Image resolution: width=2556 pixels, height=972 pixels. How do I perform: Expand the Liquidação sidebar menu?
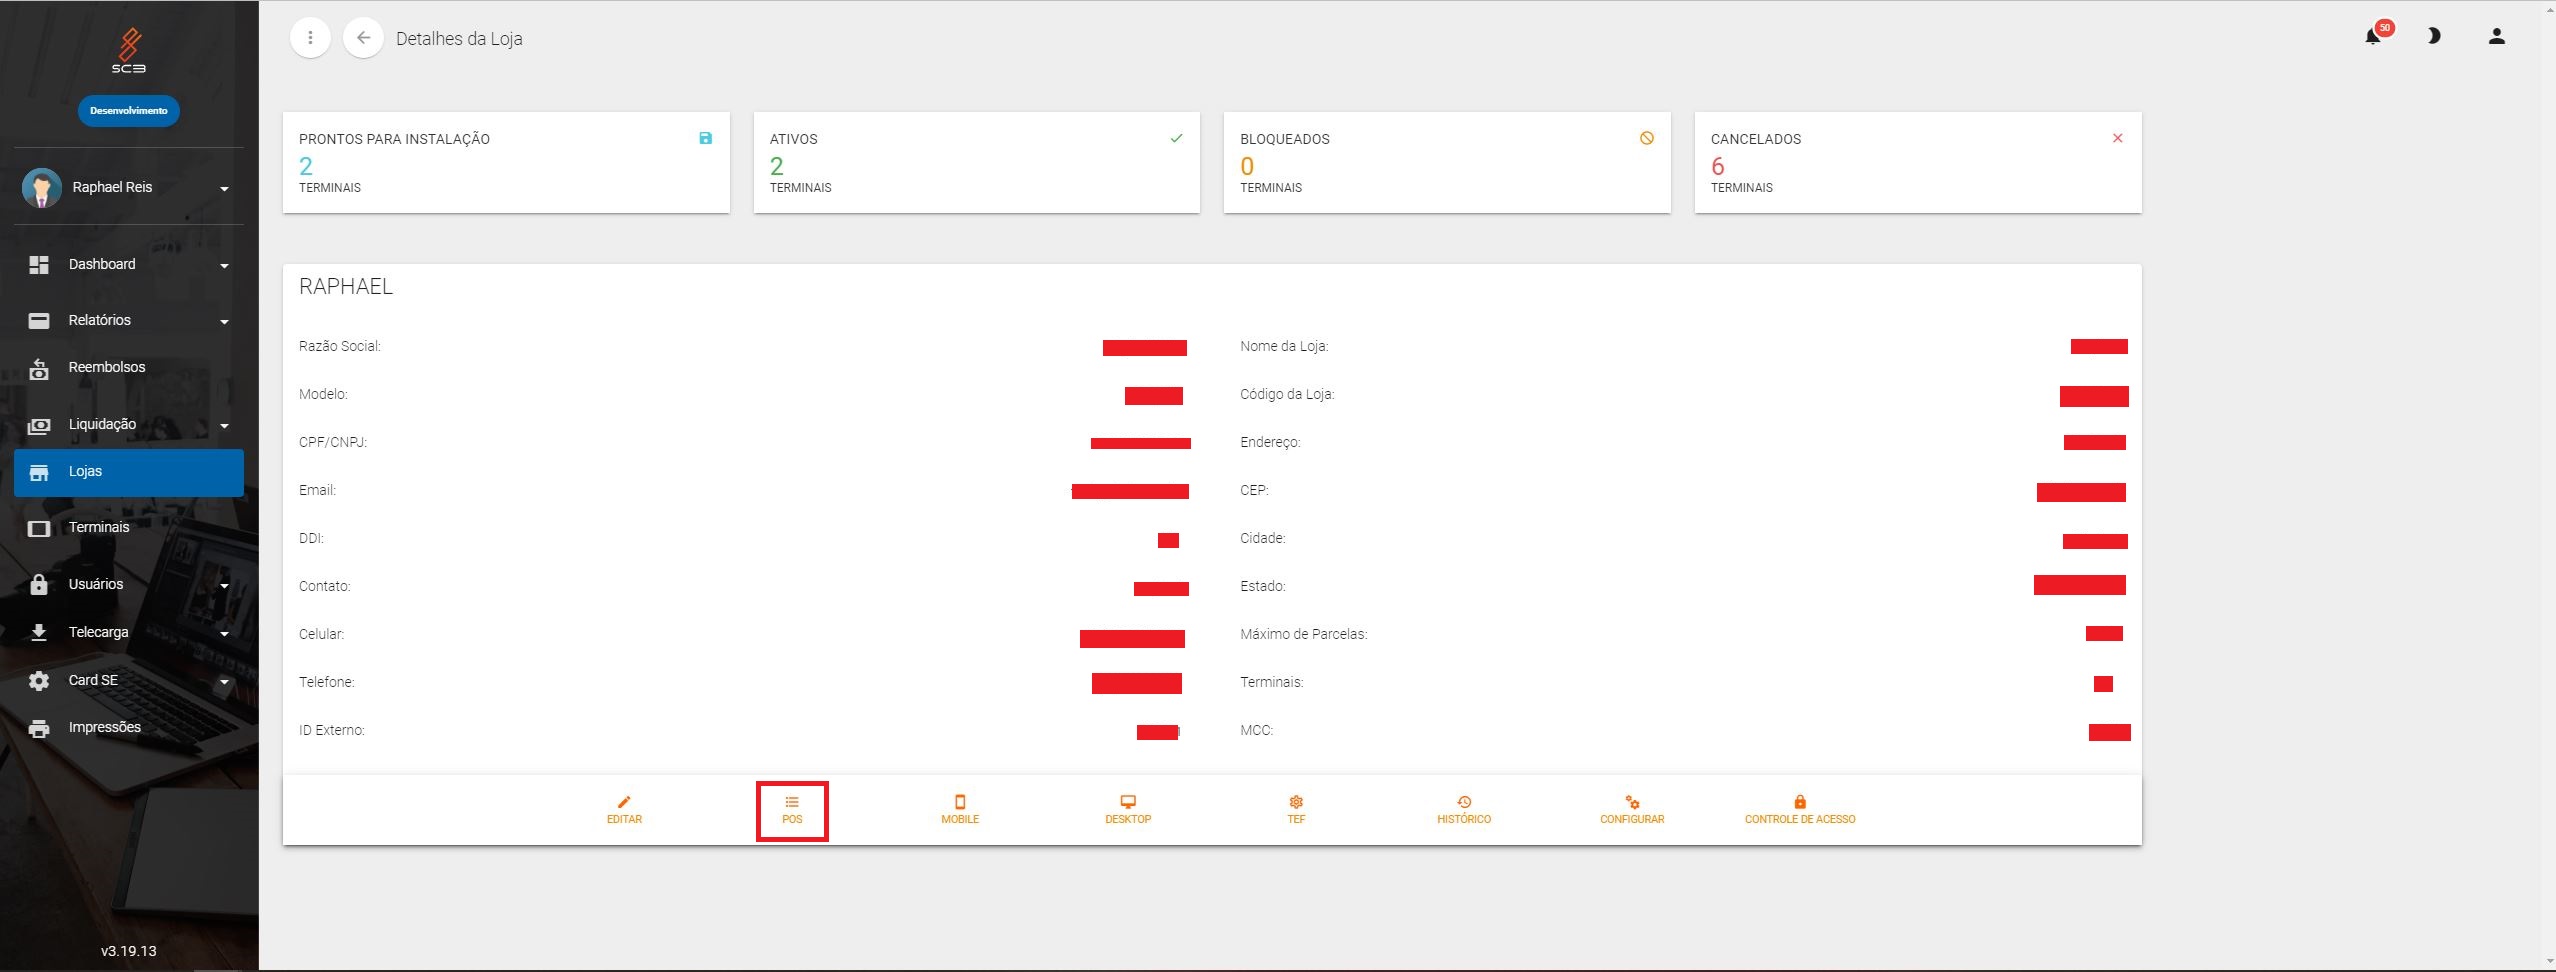point(128,425)
